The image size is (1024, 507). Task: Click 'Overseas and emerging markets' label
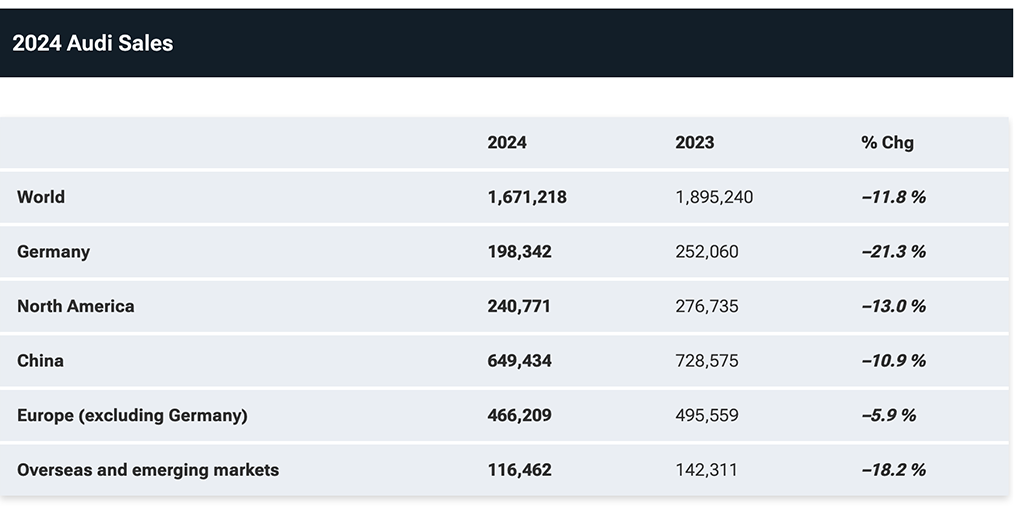148,470
